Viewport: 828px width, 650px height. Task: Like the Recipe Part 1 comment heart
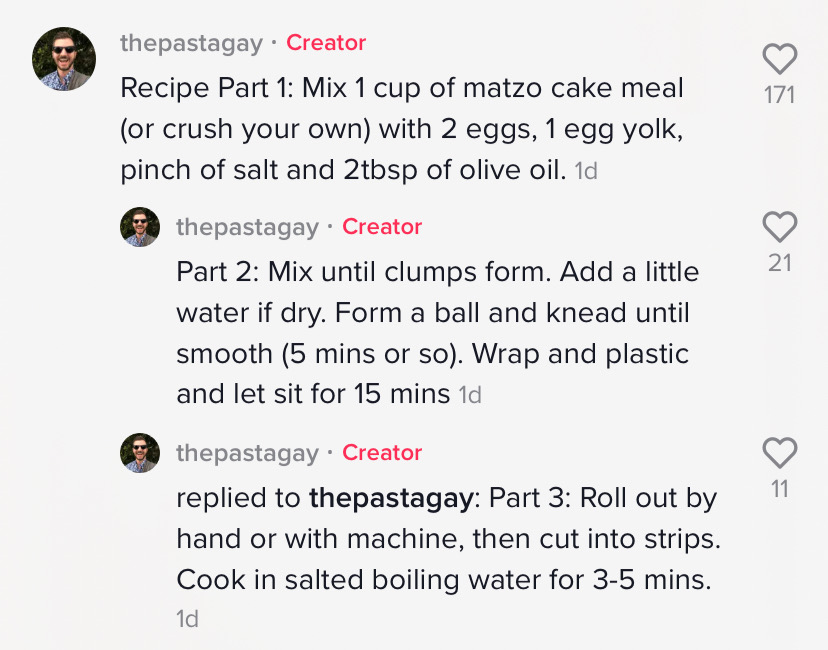[x=779, y=59]
